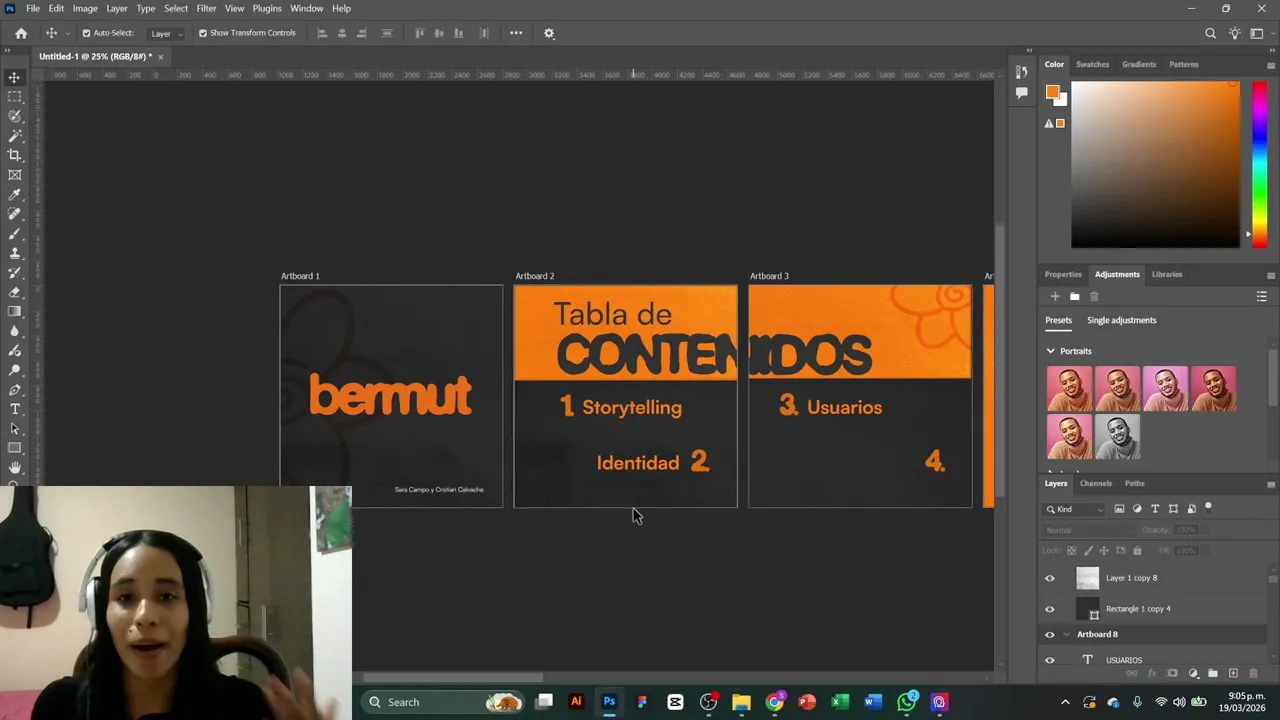Select the Clone Stamp tool
The width and height of the screenshot is (1280, 720).
point(14,253)
